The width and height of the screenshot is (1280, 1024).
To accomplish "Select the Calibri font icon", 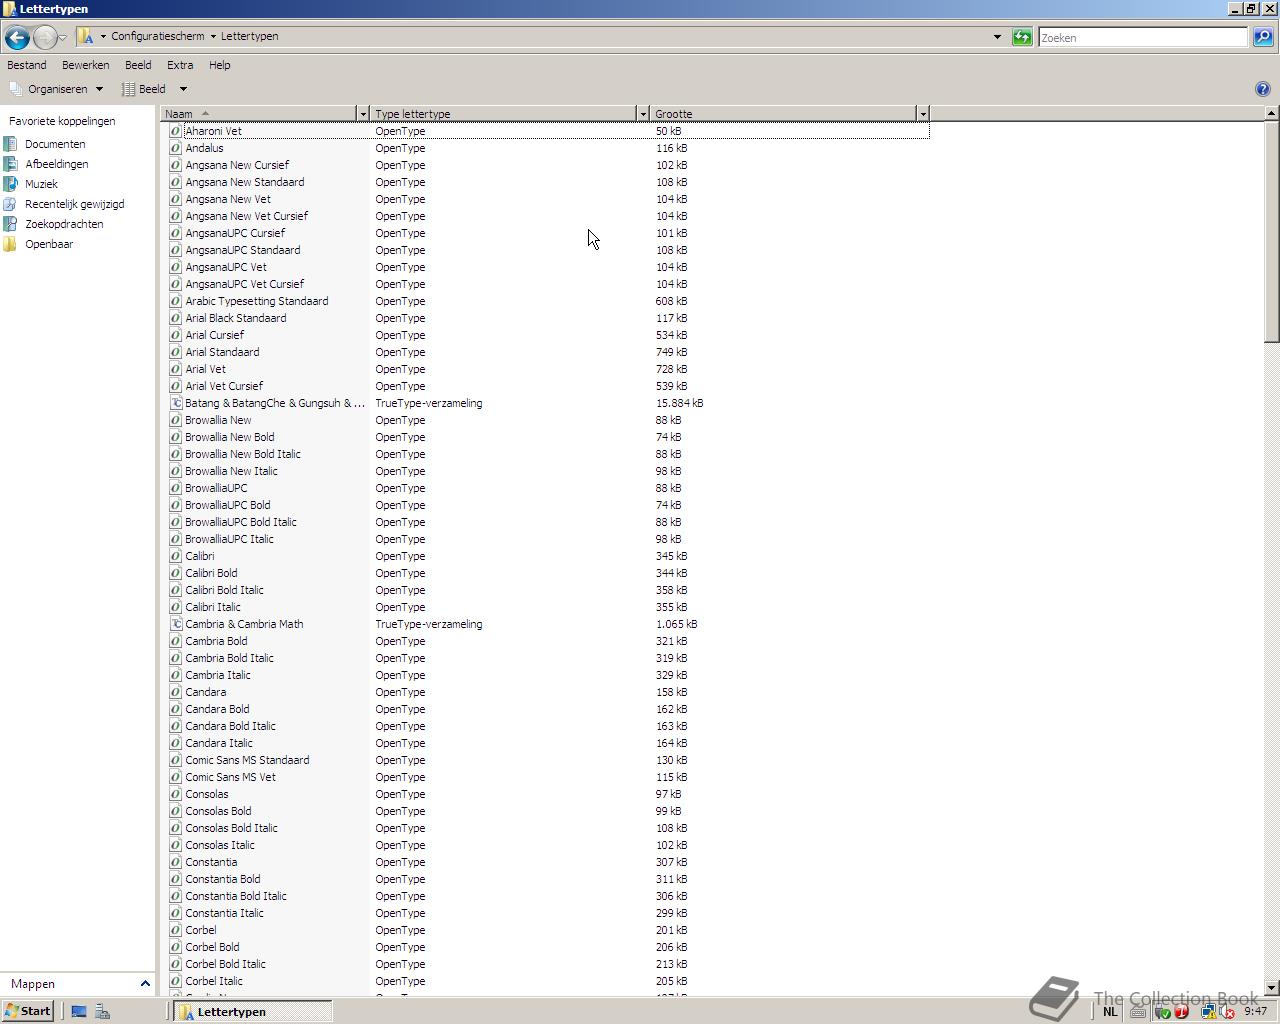I will tap(176, 556).
